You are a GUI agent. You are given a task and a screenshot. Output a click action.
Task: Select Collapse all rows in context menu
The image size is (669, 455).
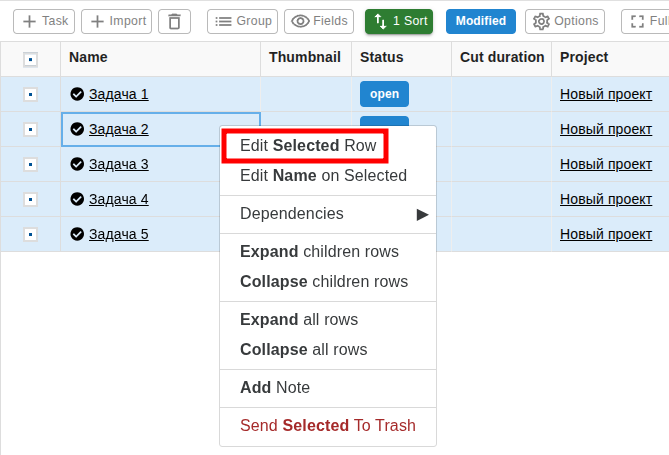coord(303,350)
